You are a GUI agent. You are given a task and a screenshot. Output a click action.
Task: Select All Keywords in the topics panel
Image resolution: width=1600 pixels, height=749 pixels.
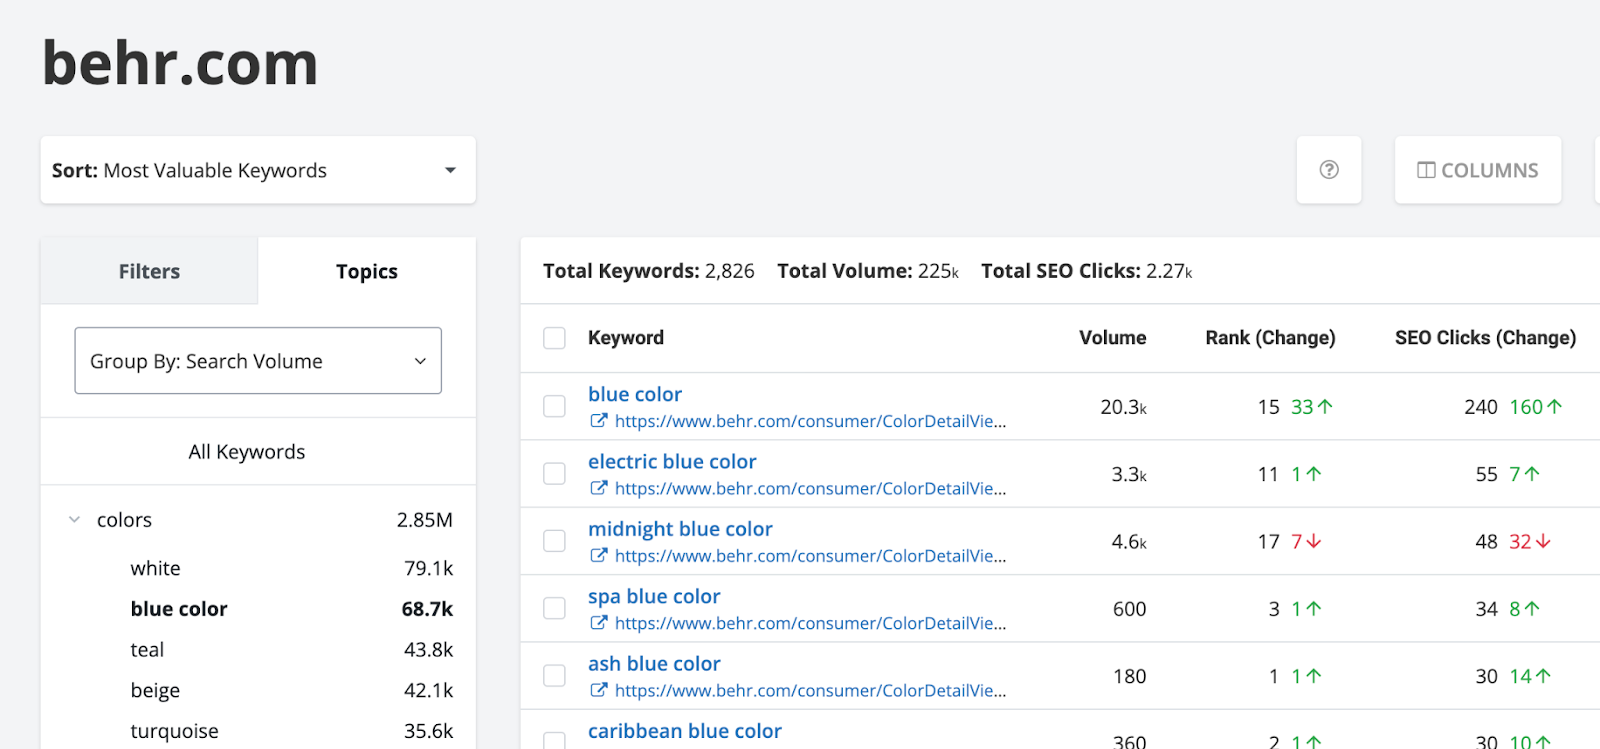click(247, 452)
